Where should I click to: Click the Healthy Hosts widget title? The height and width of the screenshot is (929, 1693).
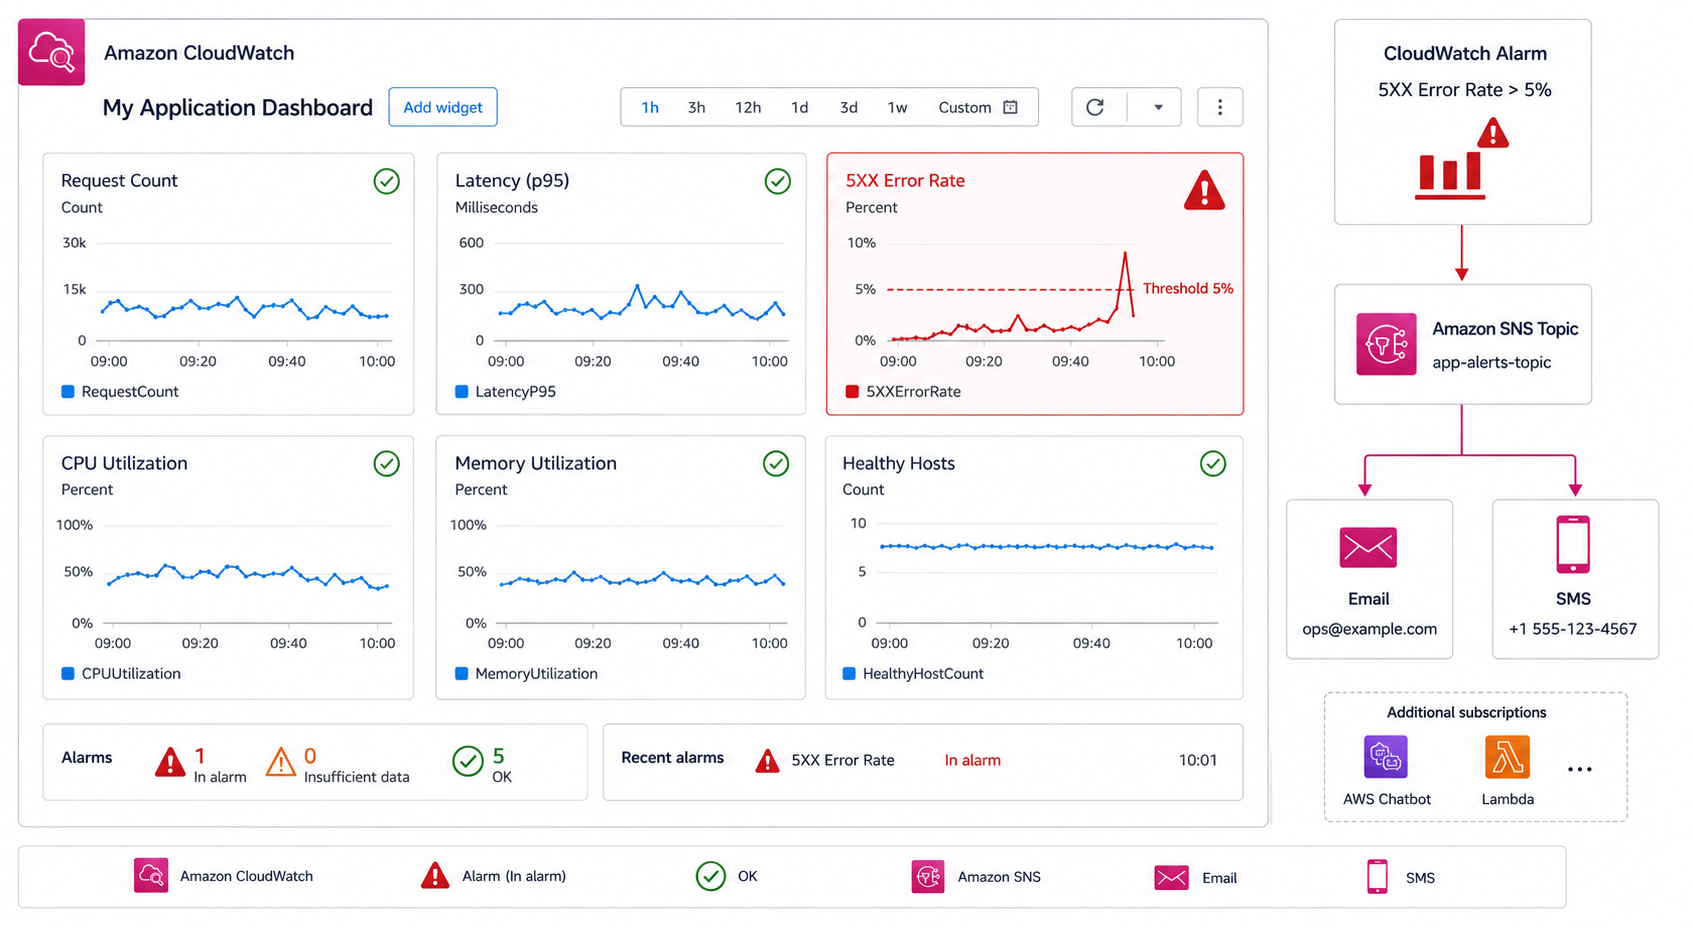point(898,463)
